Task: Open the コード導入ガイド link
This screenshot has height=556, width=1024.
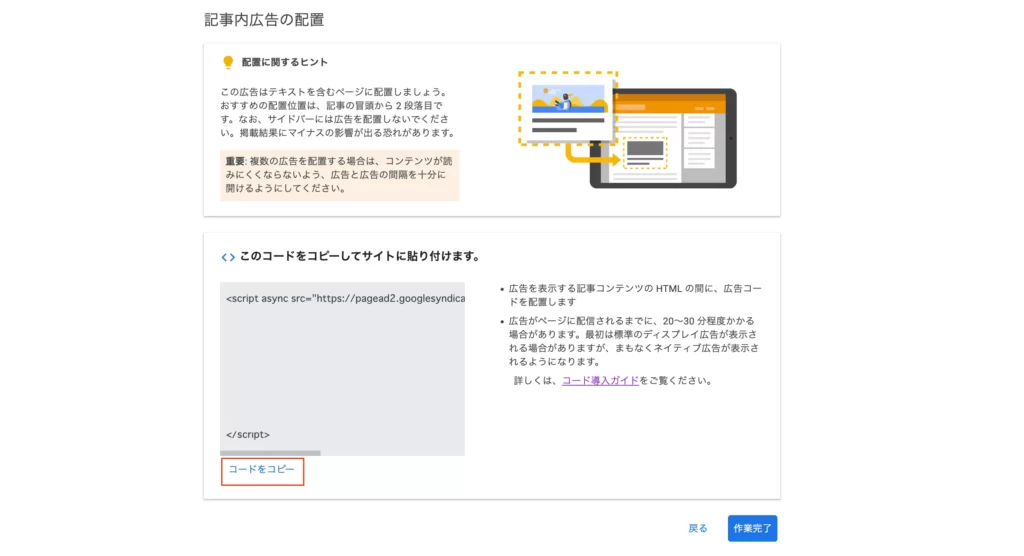Action: coord(600,380)
